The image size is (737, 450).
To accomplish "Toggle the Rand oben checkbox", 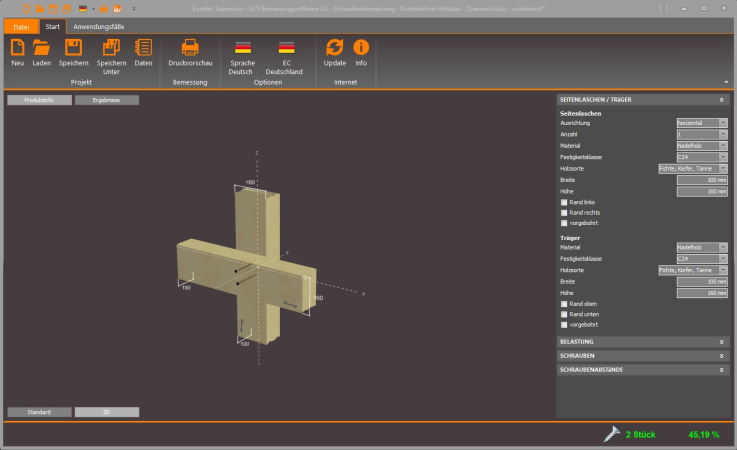I will coord(565,304).
